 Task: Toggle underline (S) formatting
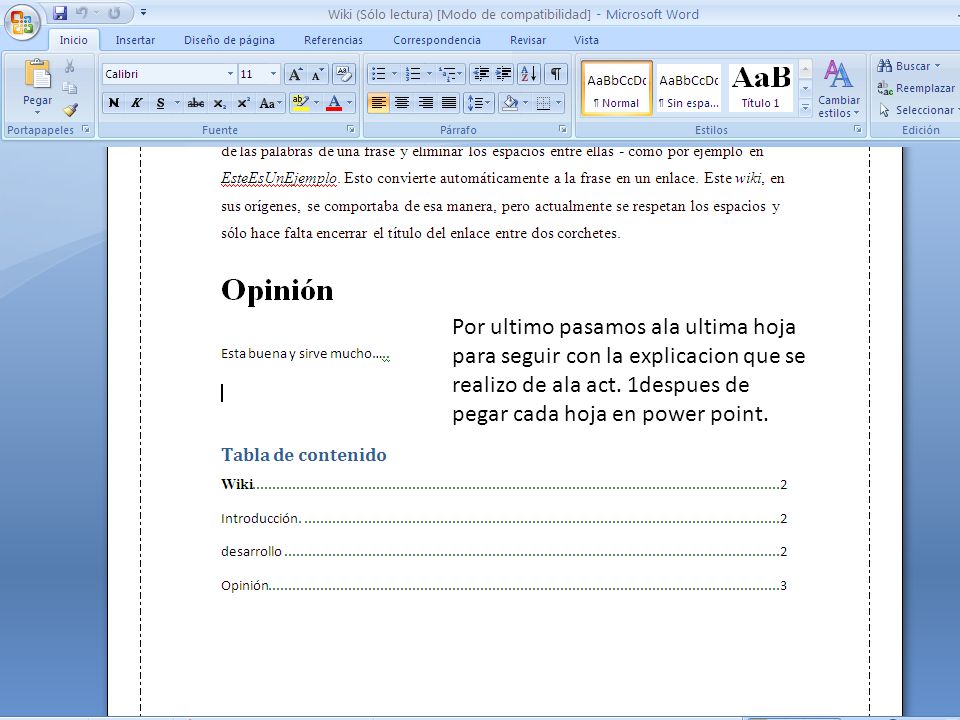[160, 103]
